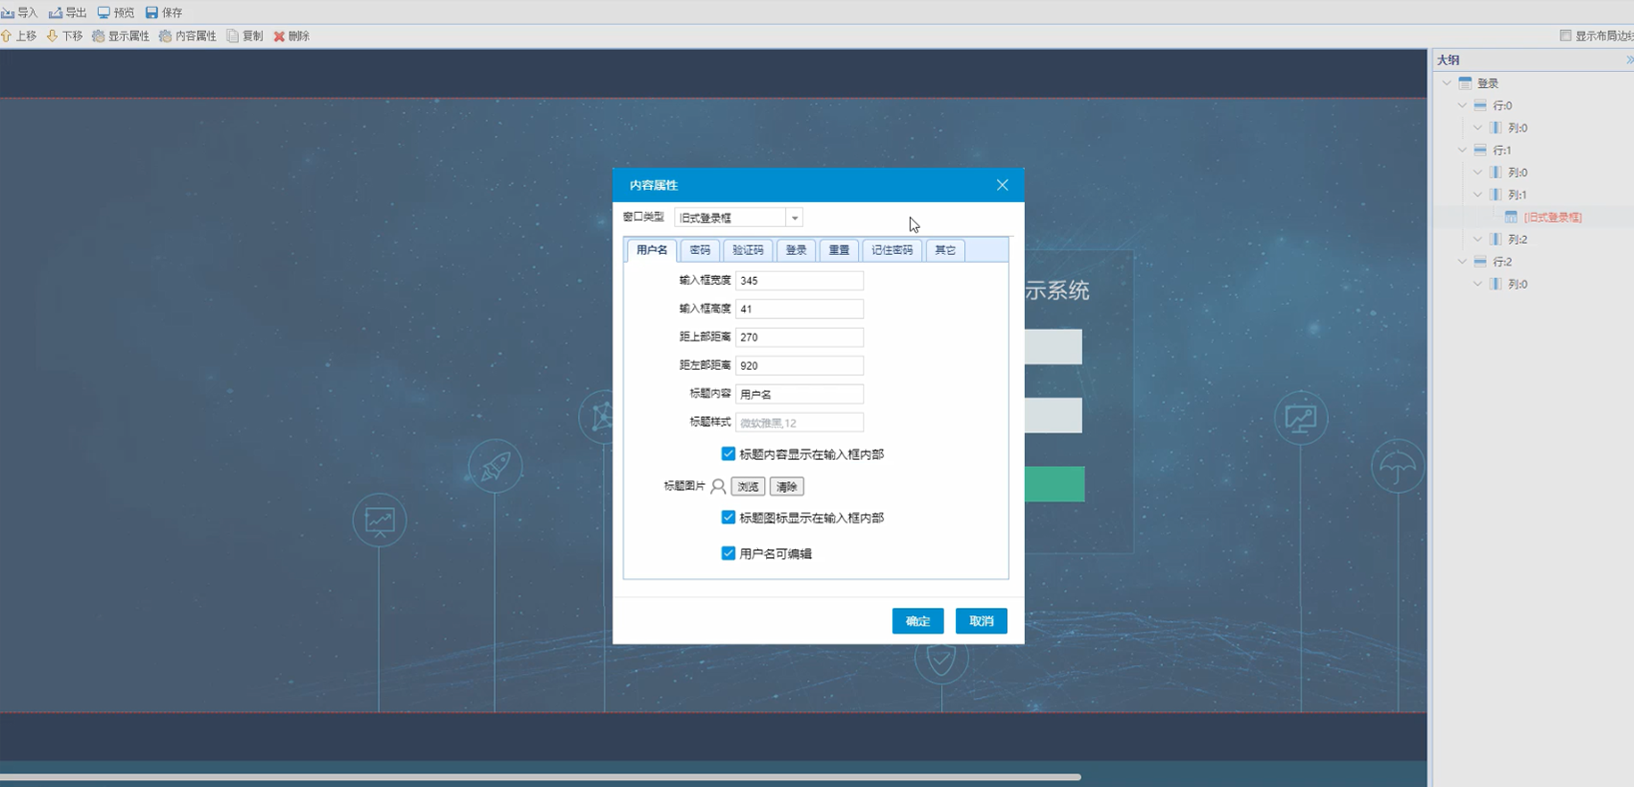Open 显示属性 (Display properties) gear icon
1634x787 pixels.
click(x=98, y=36)
